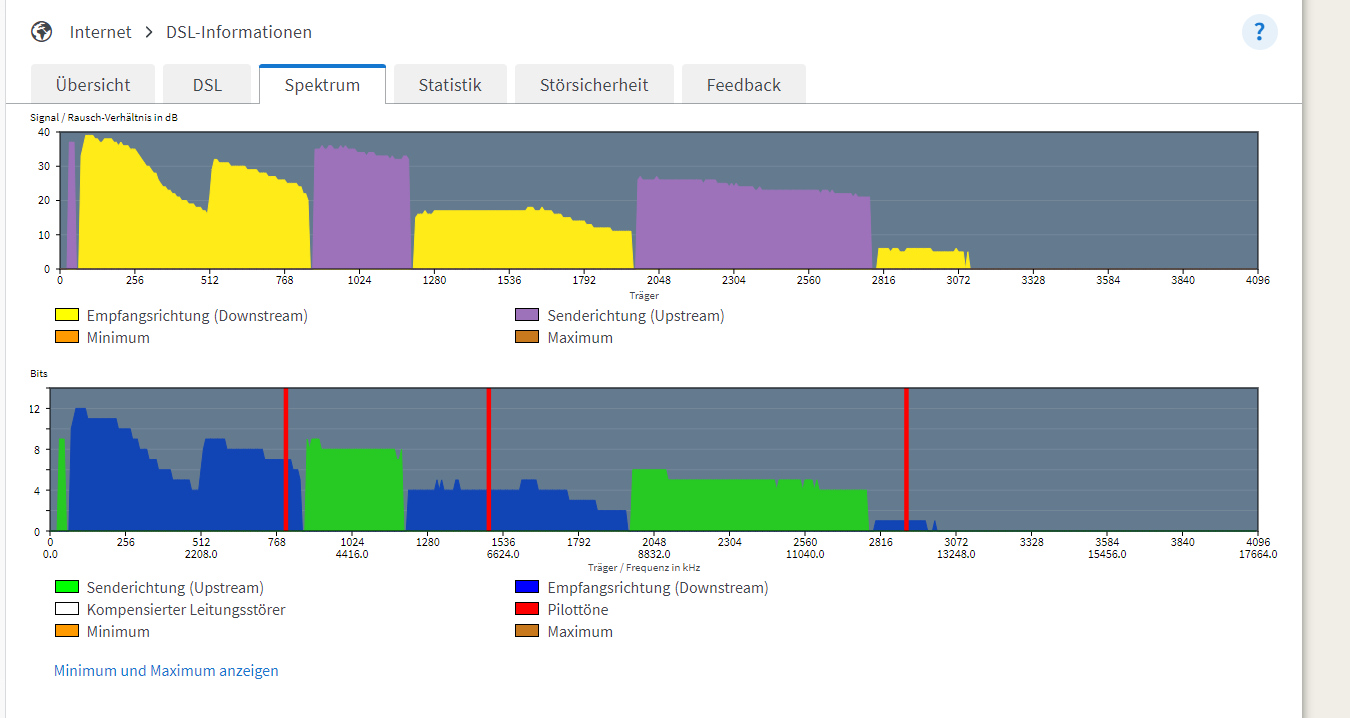Switch to the DSL tab
This screenshot has width=1350, height=718.
click(207, 85)
